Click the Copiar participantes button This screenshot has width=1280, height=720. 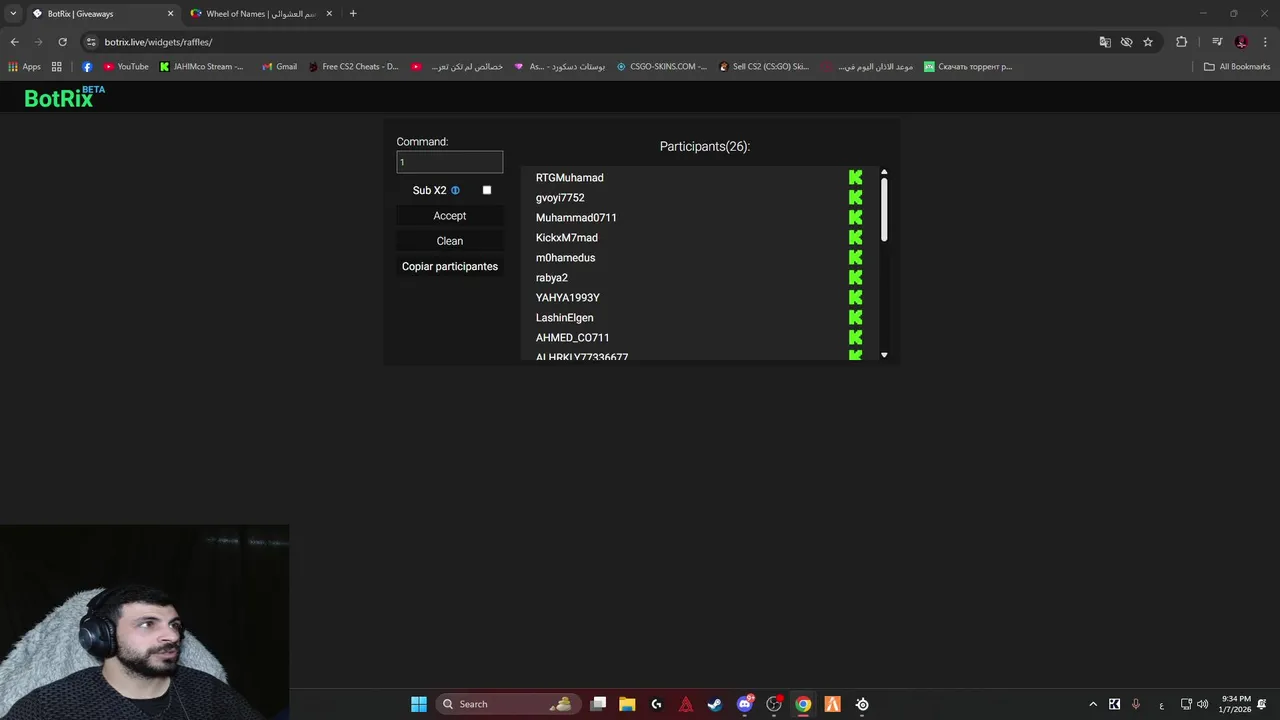click(x=450, y=266)
